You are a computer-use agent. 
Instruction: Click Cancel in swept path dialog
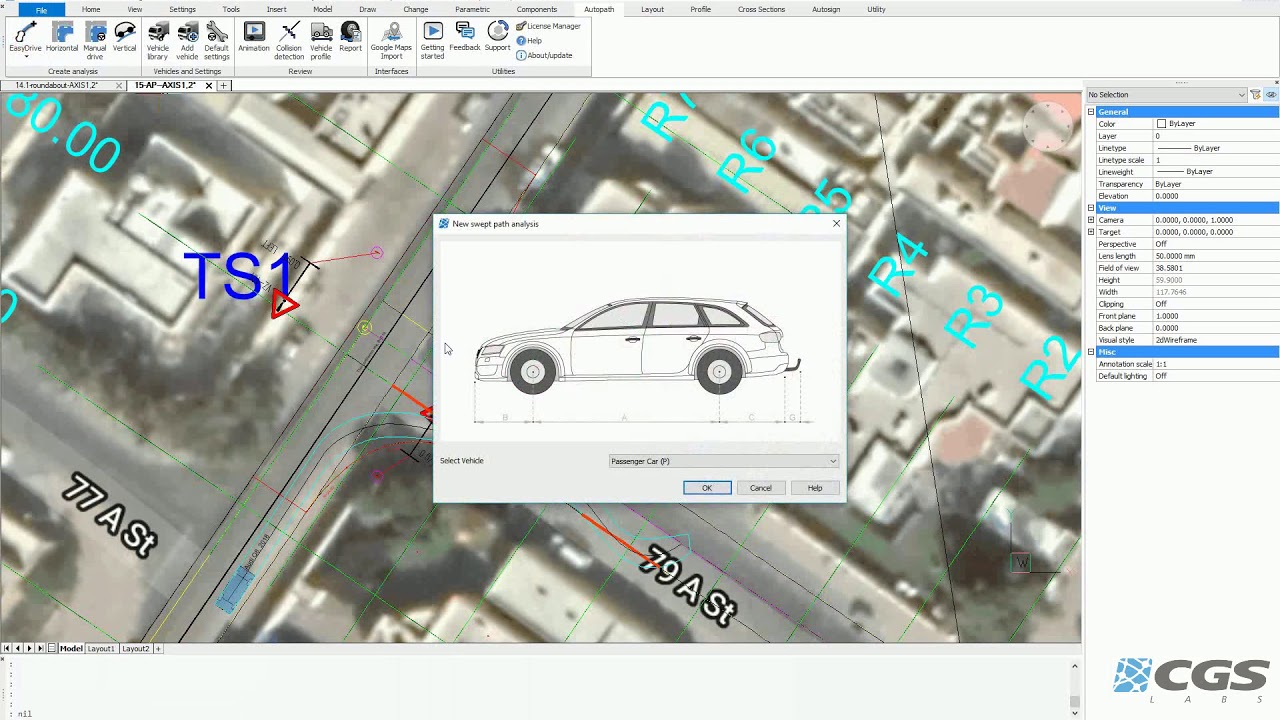click(x=761, y=488)
